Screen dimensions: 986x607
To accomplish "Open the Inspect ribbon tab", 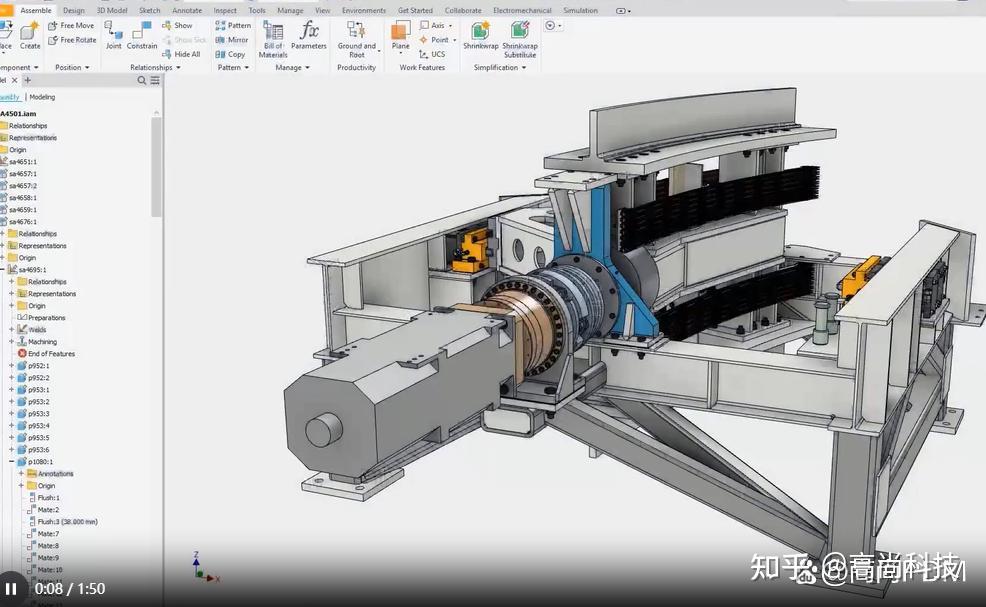I will pyautogui.click(x=225, y=11).
